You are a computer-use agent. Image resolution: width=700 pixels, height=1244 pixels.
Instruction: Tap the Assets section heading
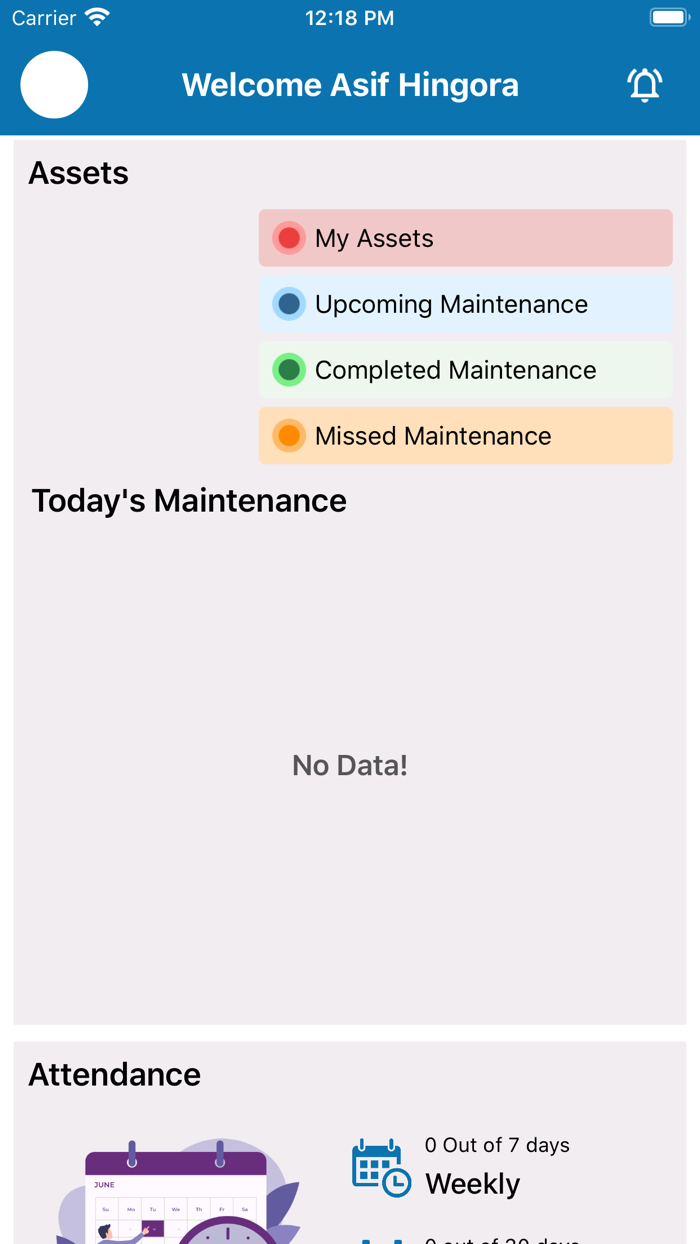79,173
